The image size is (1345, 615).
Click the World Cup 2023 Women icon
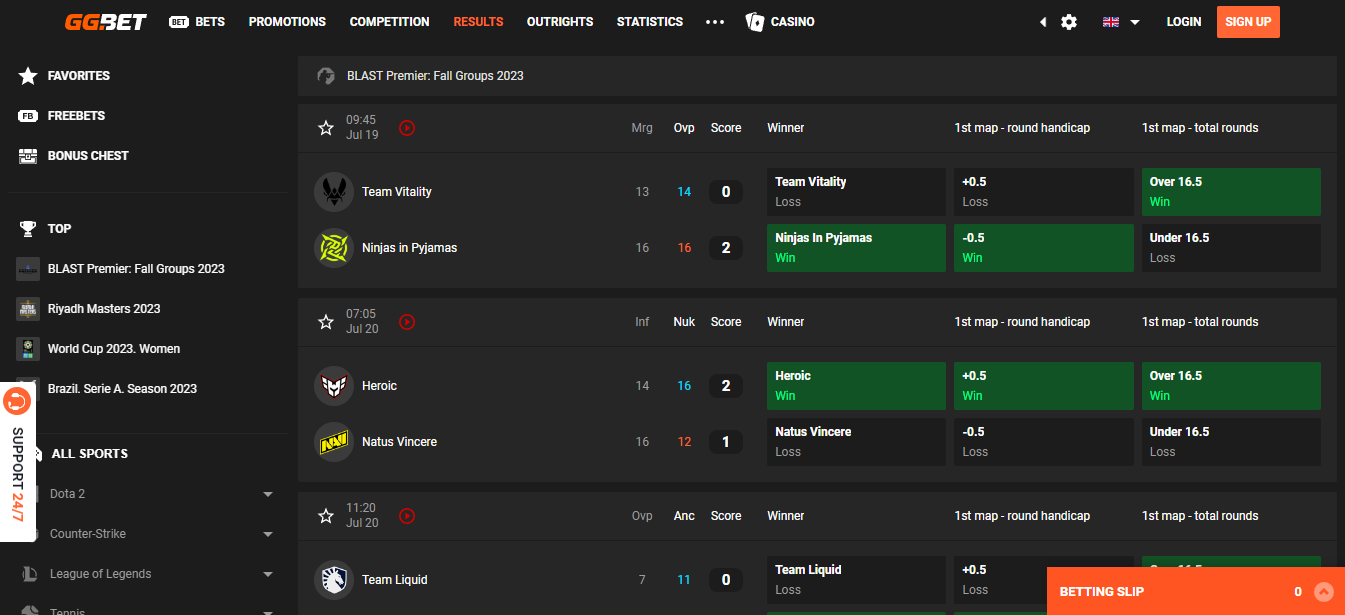(x=28, y=349)
